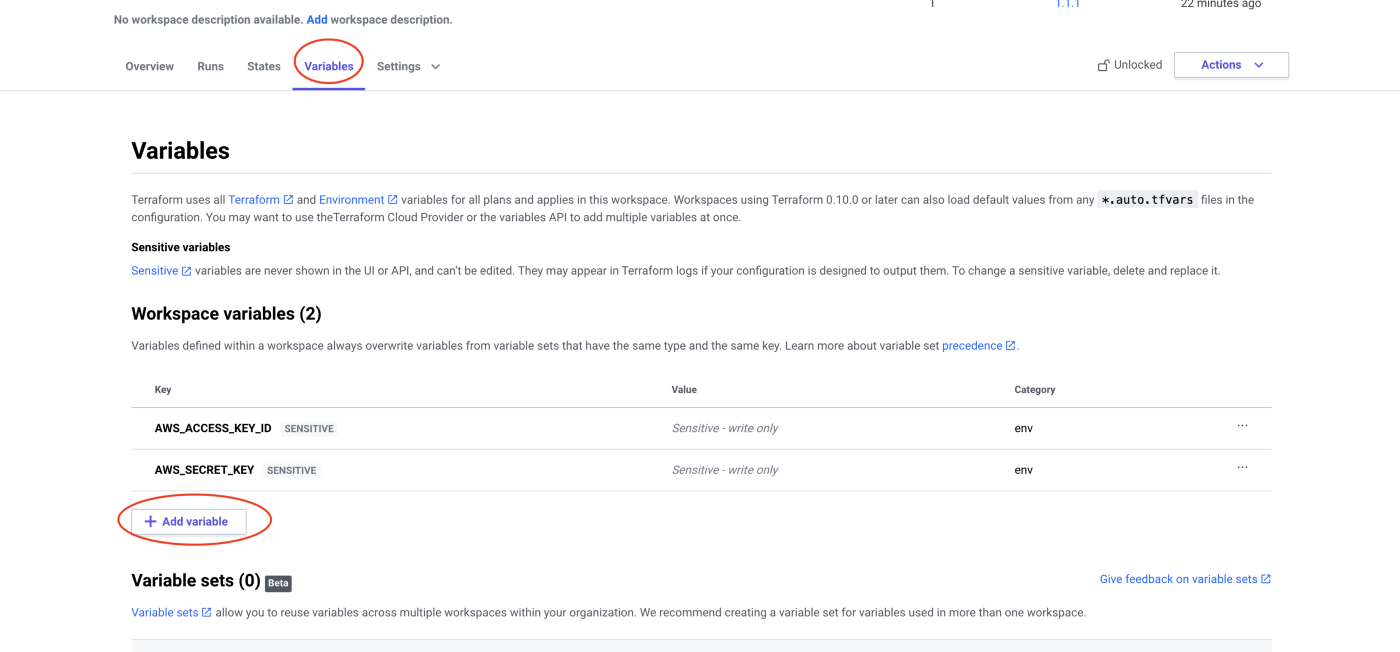Click external link icon beside Variable sets
Screen dimensions: 1400x652
click(x=206, y=613)
